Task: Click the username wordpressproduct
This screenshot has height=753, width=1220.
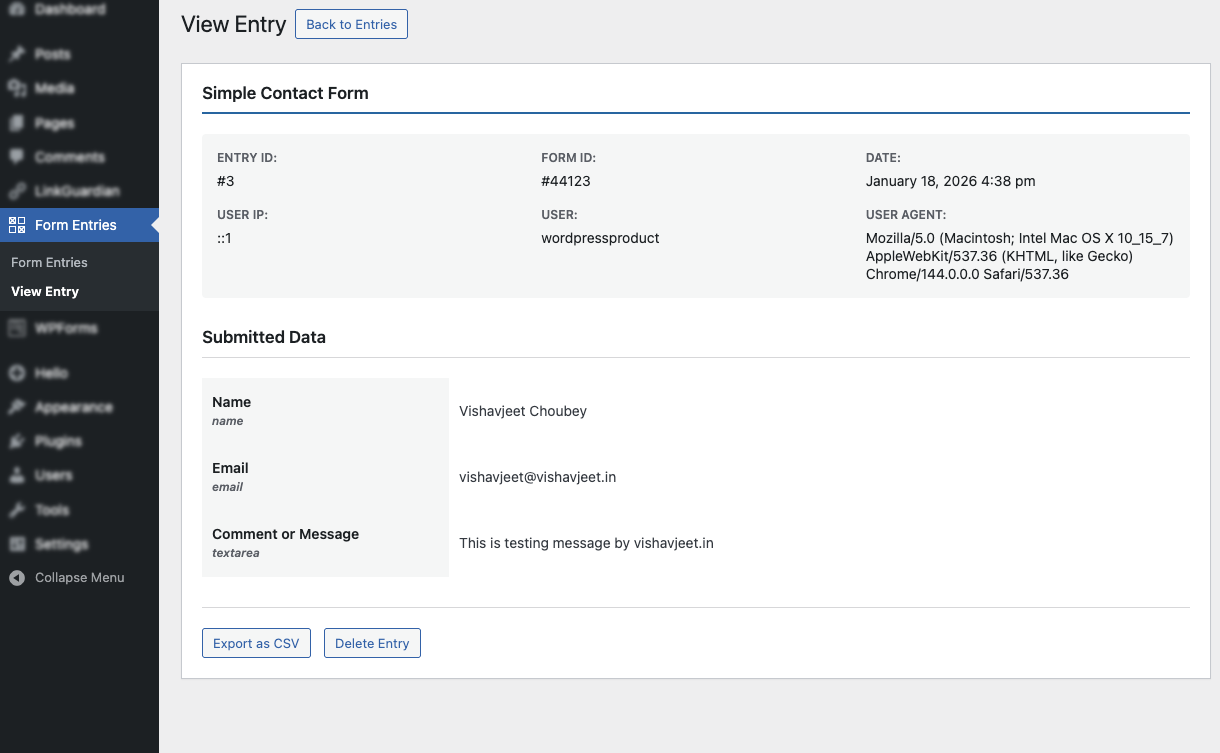Action: pos(600,238)
